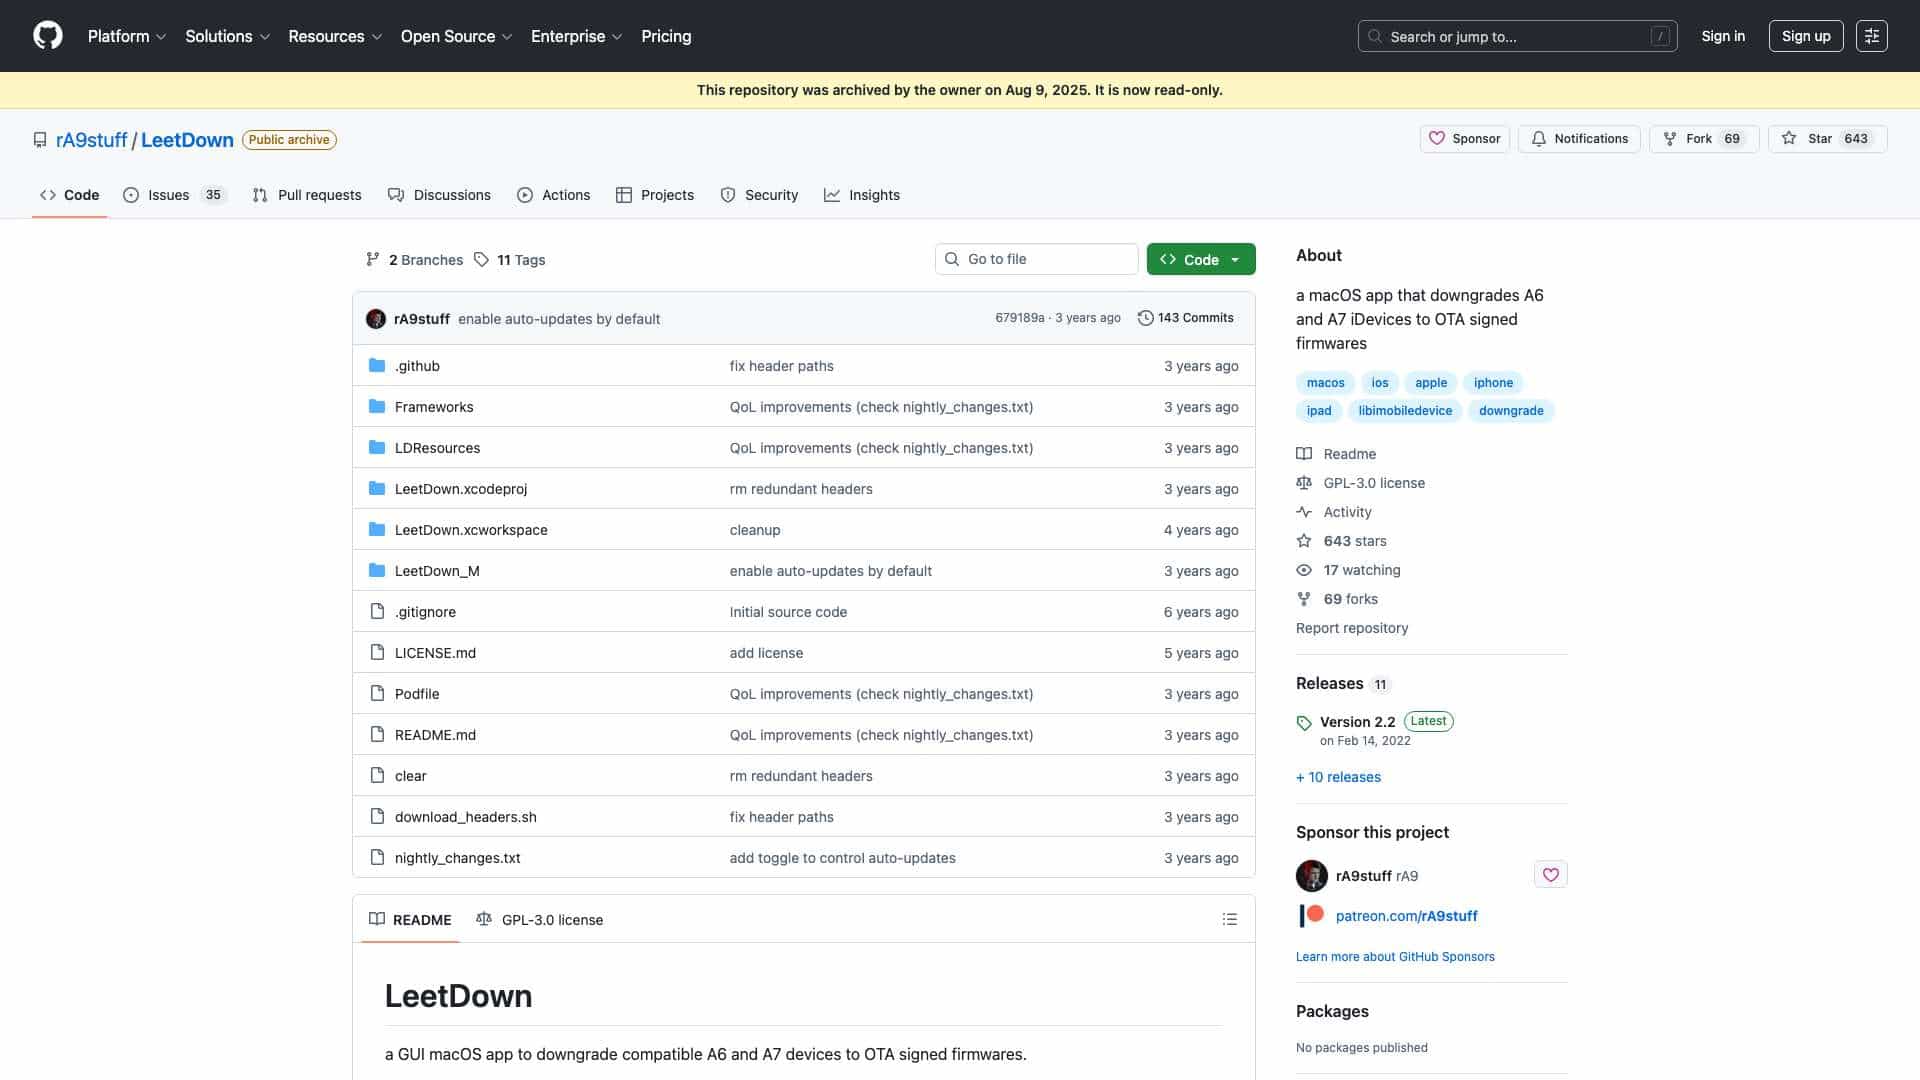Expand the Platform menu

pyautogui.click(x=127, y=36)
